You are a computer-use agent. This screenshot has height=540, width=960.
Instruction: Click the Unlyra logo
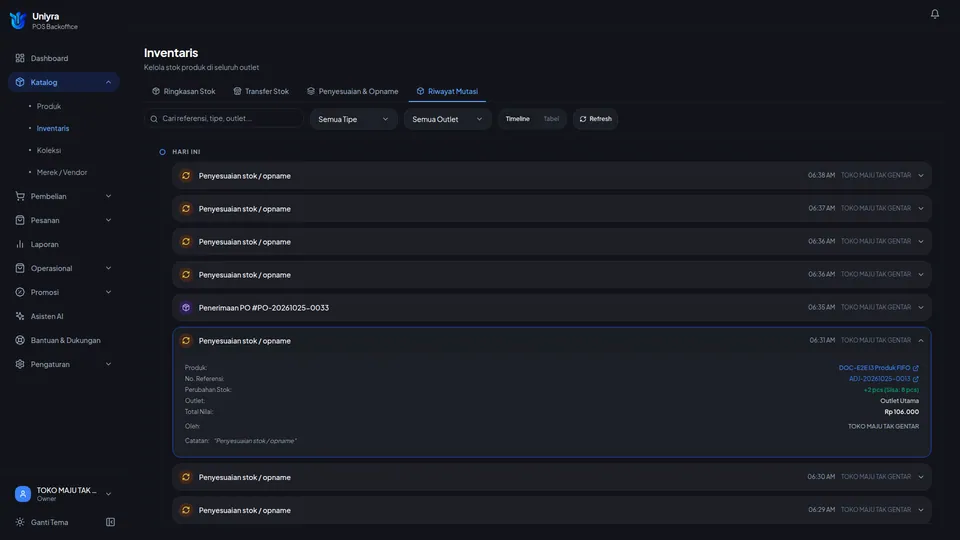click(x=18, y=20)
